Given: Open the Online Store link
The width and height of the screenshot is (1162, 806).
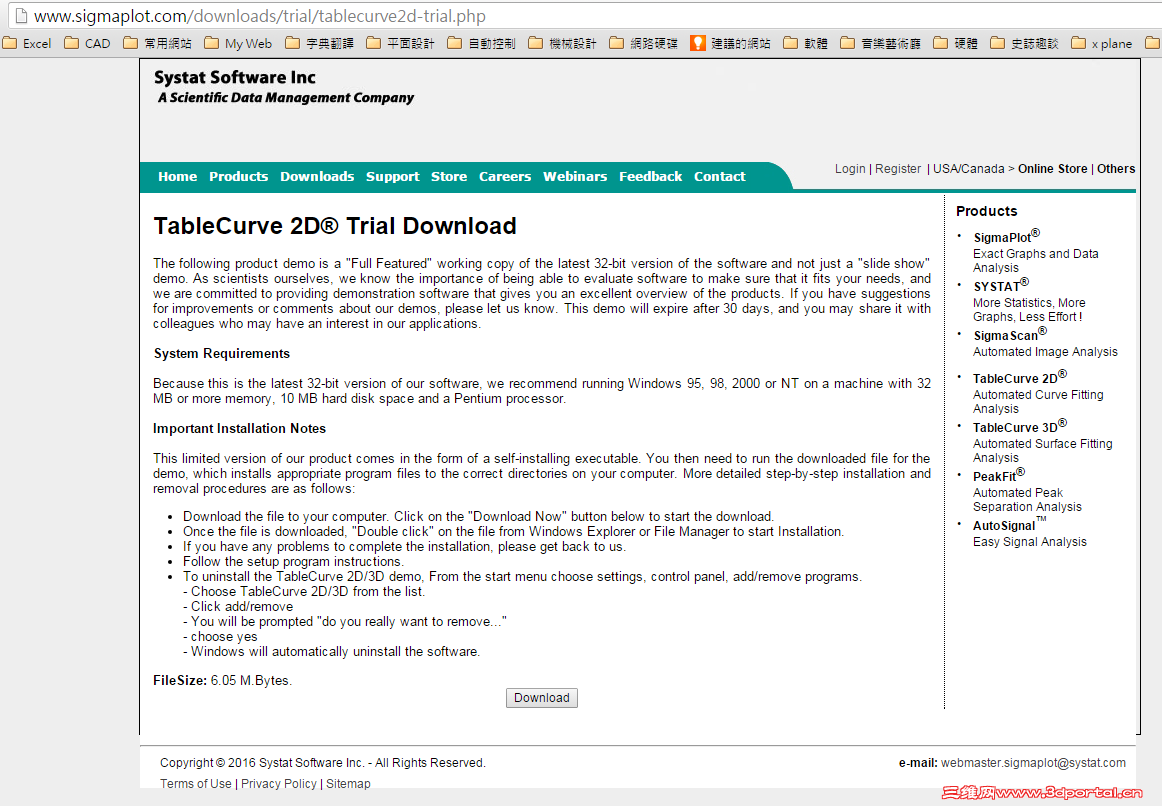Looking at the screenshot, I should point(1052,169).
